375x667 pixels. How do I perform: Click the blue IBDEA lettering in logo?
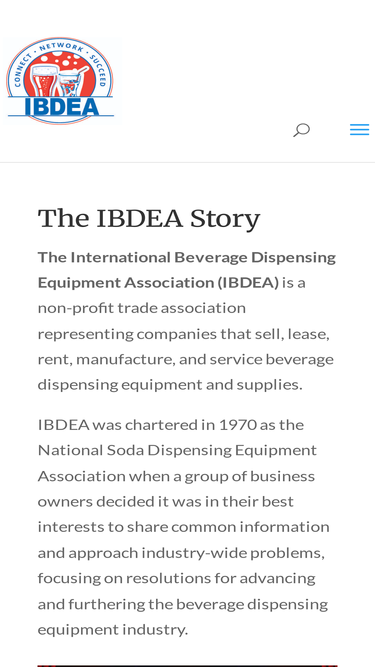62,106
